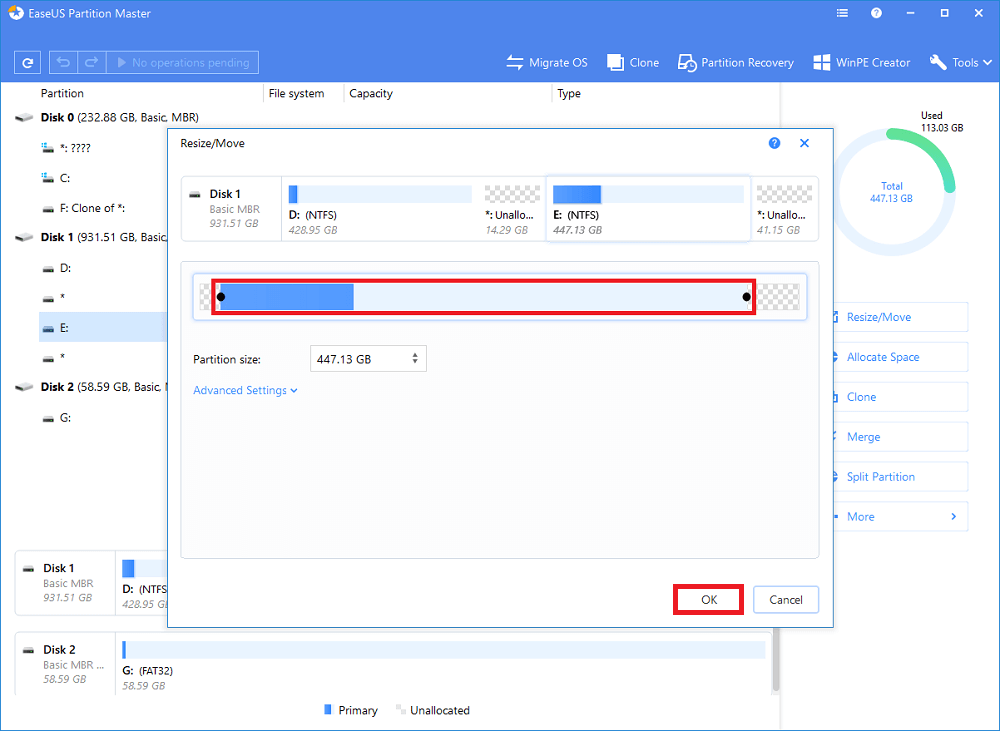Image resolution: width=1000 pixels, height=731 pixels.
Task: Click the undo arrow icon
Action: 63,63
